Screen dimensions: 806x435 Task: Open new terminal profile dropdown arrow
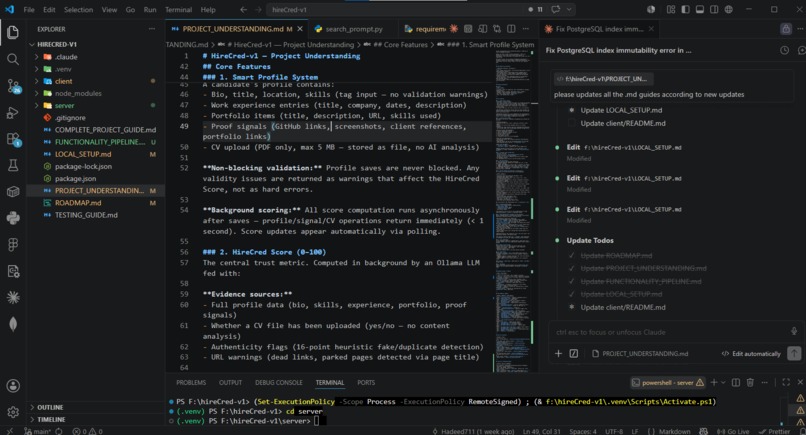point(723,382)
